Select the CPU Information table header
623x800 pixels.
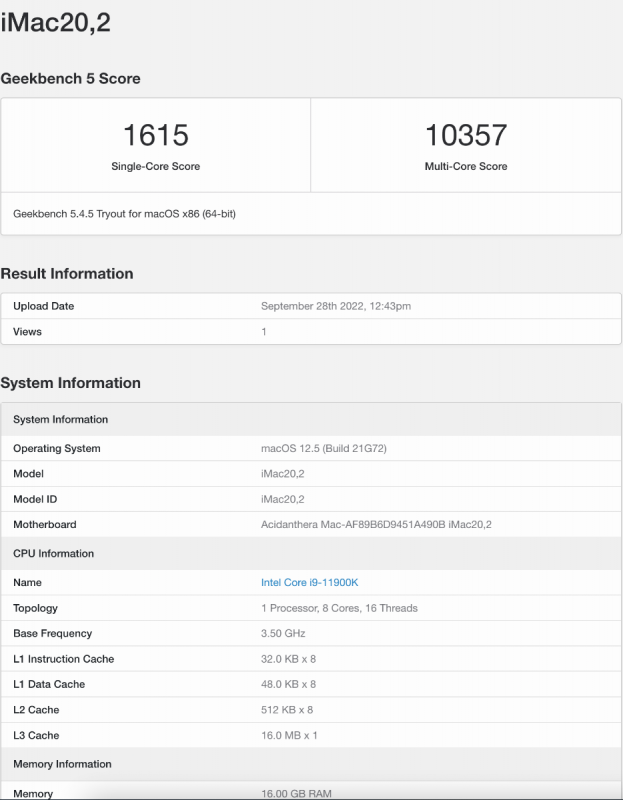pos(53,554)
